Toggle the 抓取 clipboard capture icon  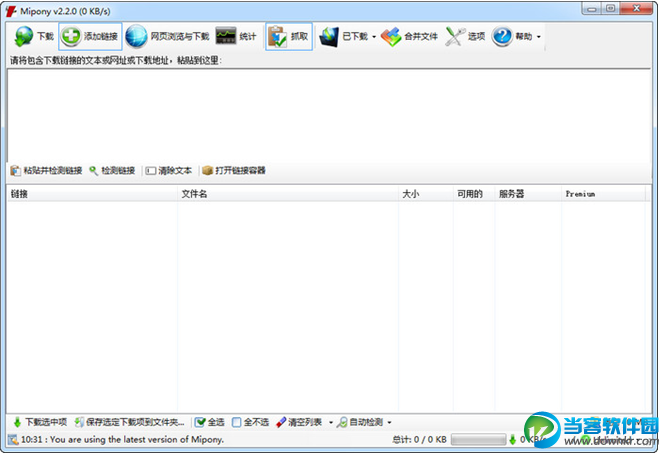click(x=277, y=37)
